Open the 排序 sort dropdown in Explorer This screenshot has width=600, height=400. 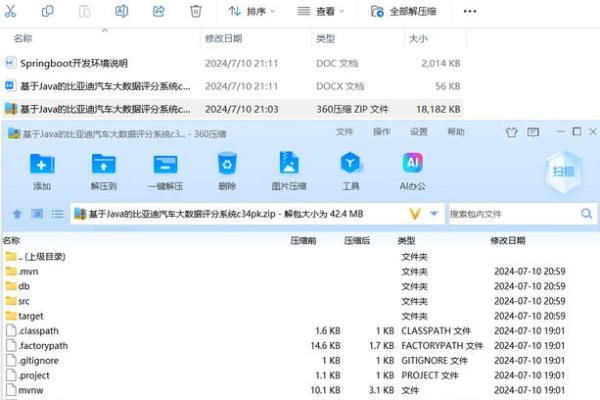click(x=251, y=11)
